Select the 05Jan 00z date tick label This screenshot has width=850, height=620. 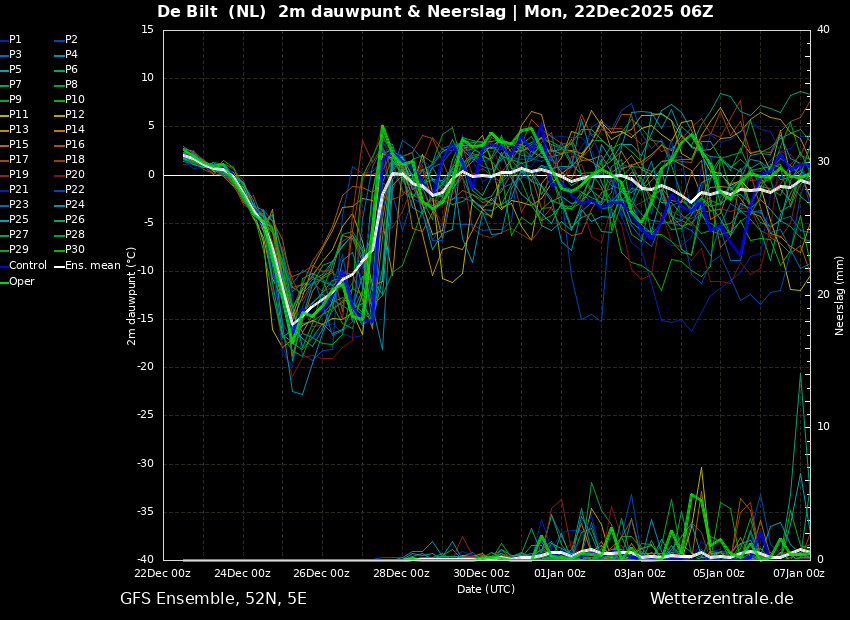pyautogui.click(x=719, y=573)
